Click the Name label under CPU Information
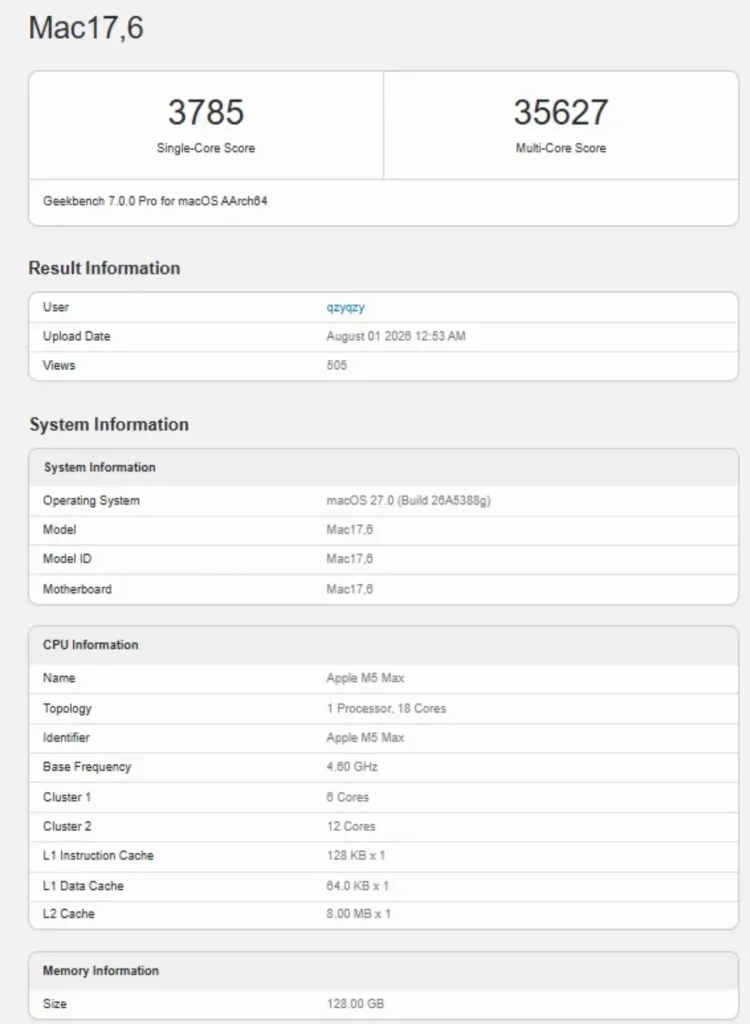 (59, 678)
